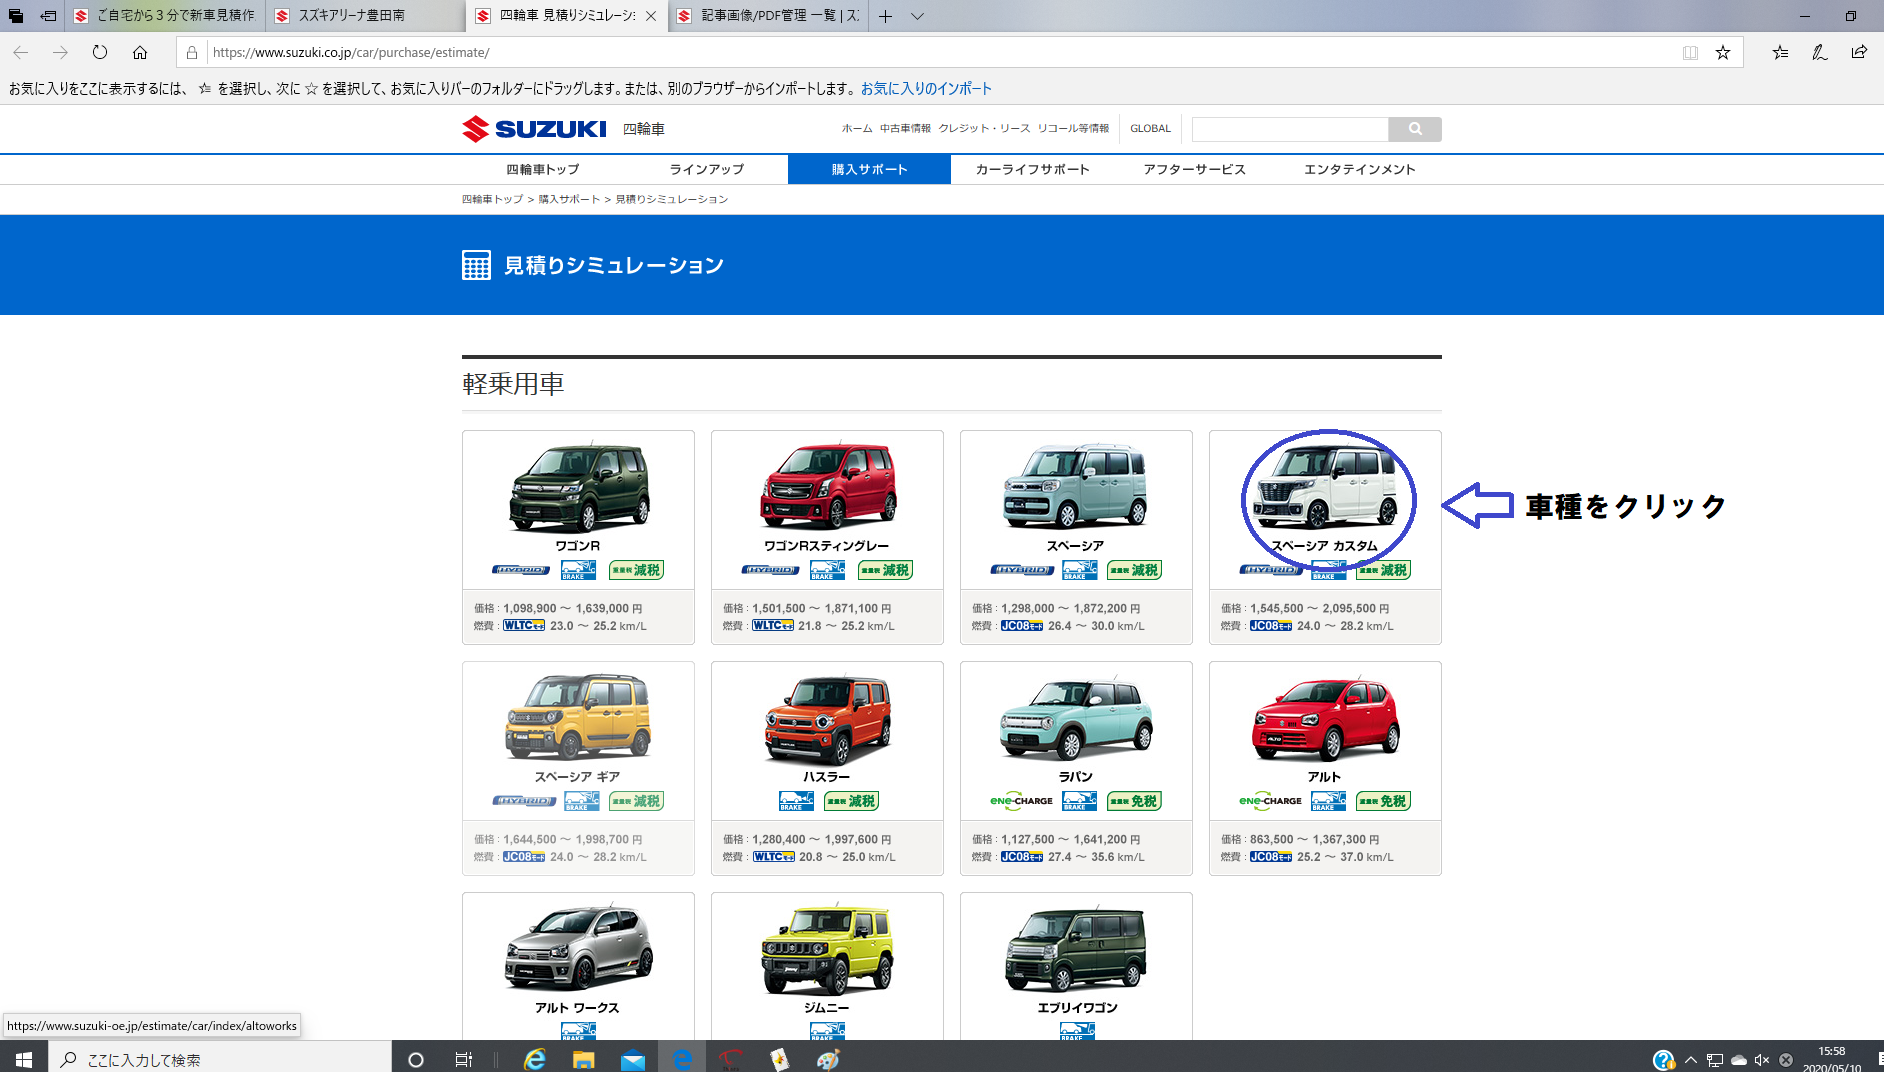Select the エブリイワゴン car image
This screenshot has height=1072, width=1884.
pyautogui.click(x=1076, y=950)
